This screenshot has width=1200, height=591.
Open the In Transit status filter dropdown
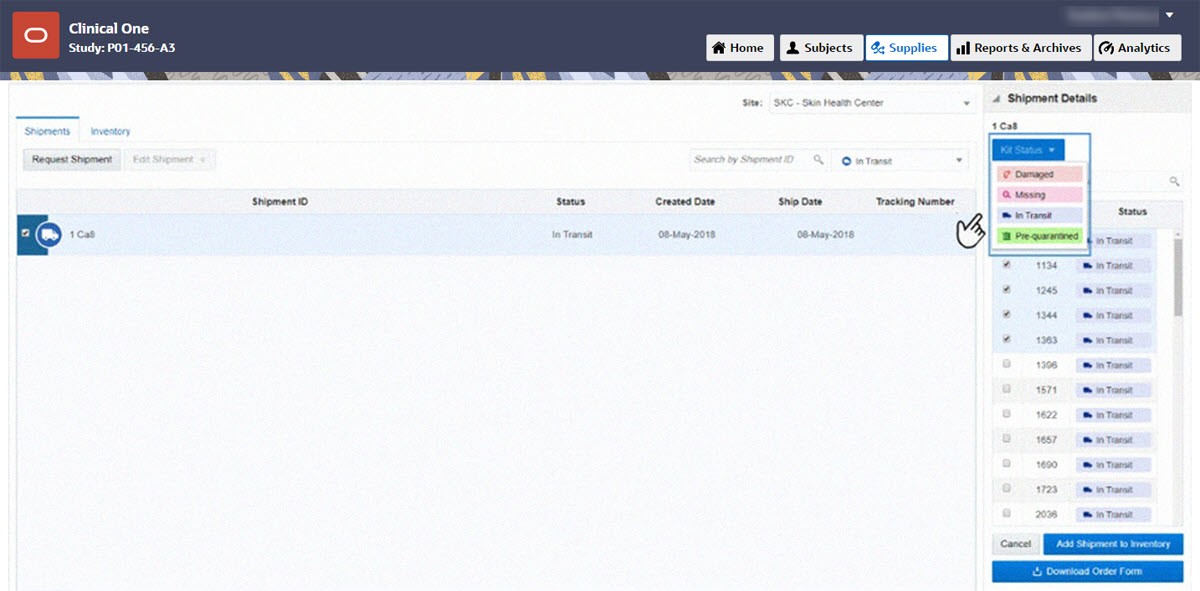[900, 161]
